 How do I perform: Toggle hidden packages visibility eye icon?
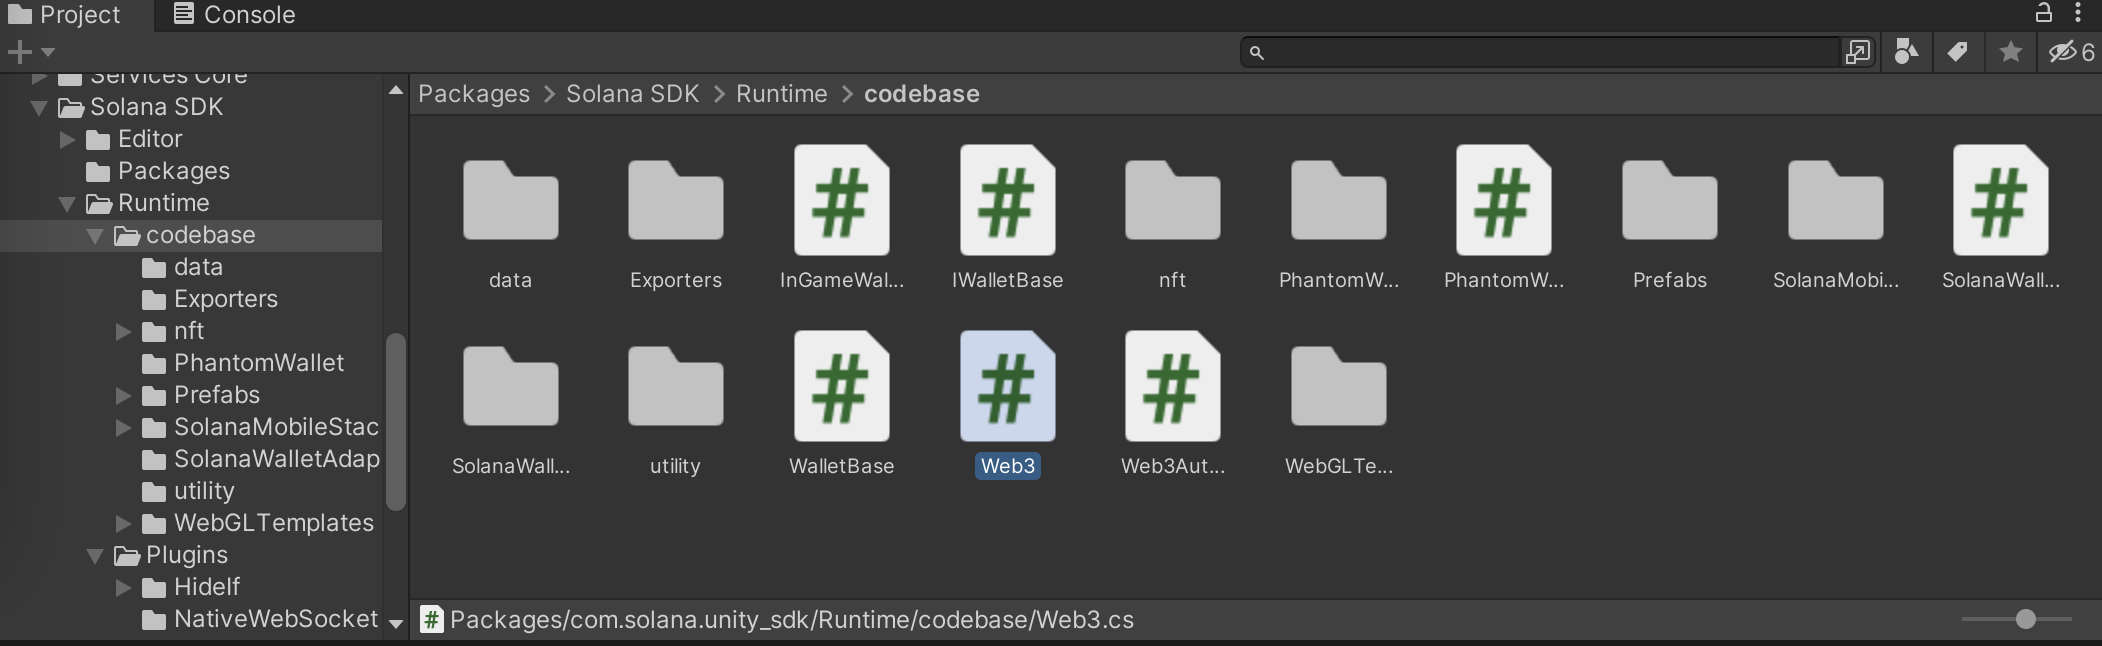tap(2071, 52)
